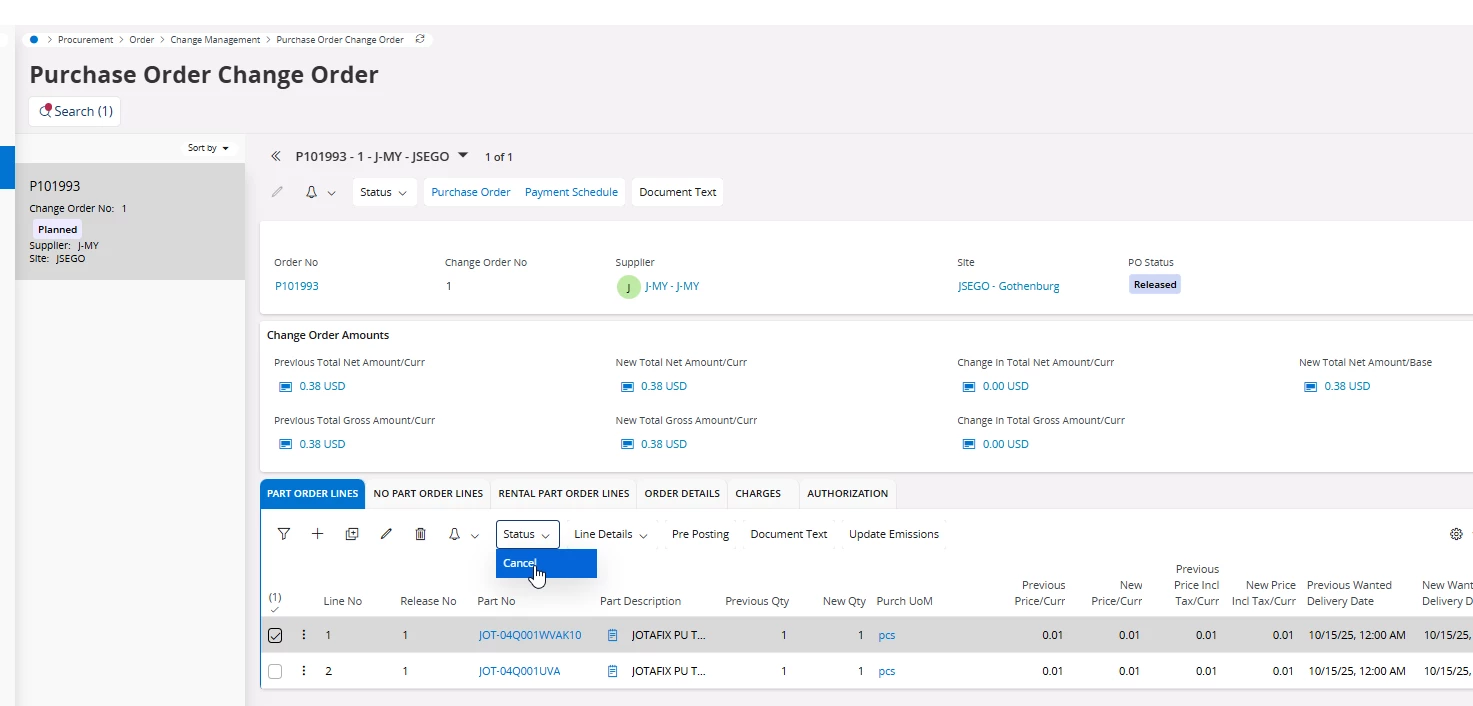1473x706 pixels.
Task: Click the filter icon in lines toolbar
Action: [284, 534]
